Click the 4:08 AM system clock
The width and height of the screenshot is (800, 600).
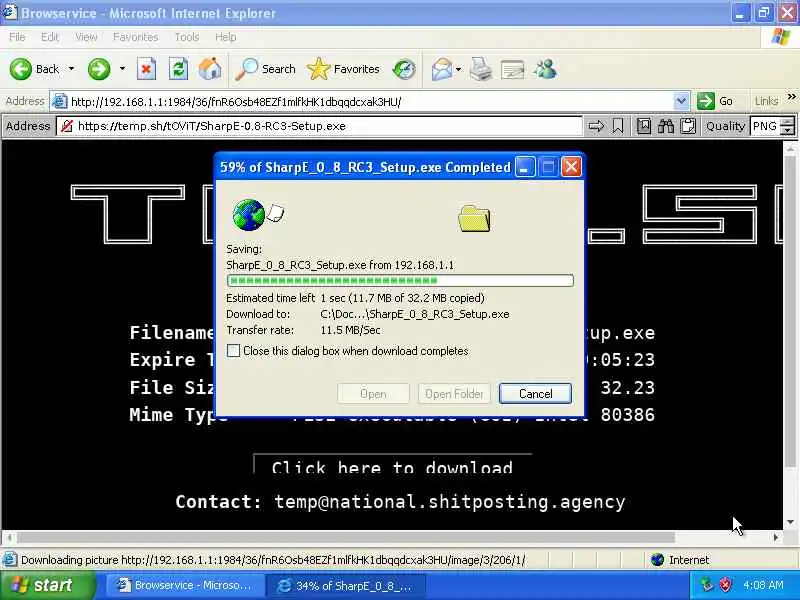(763, 585)
